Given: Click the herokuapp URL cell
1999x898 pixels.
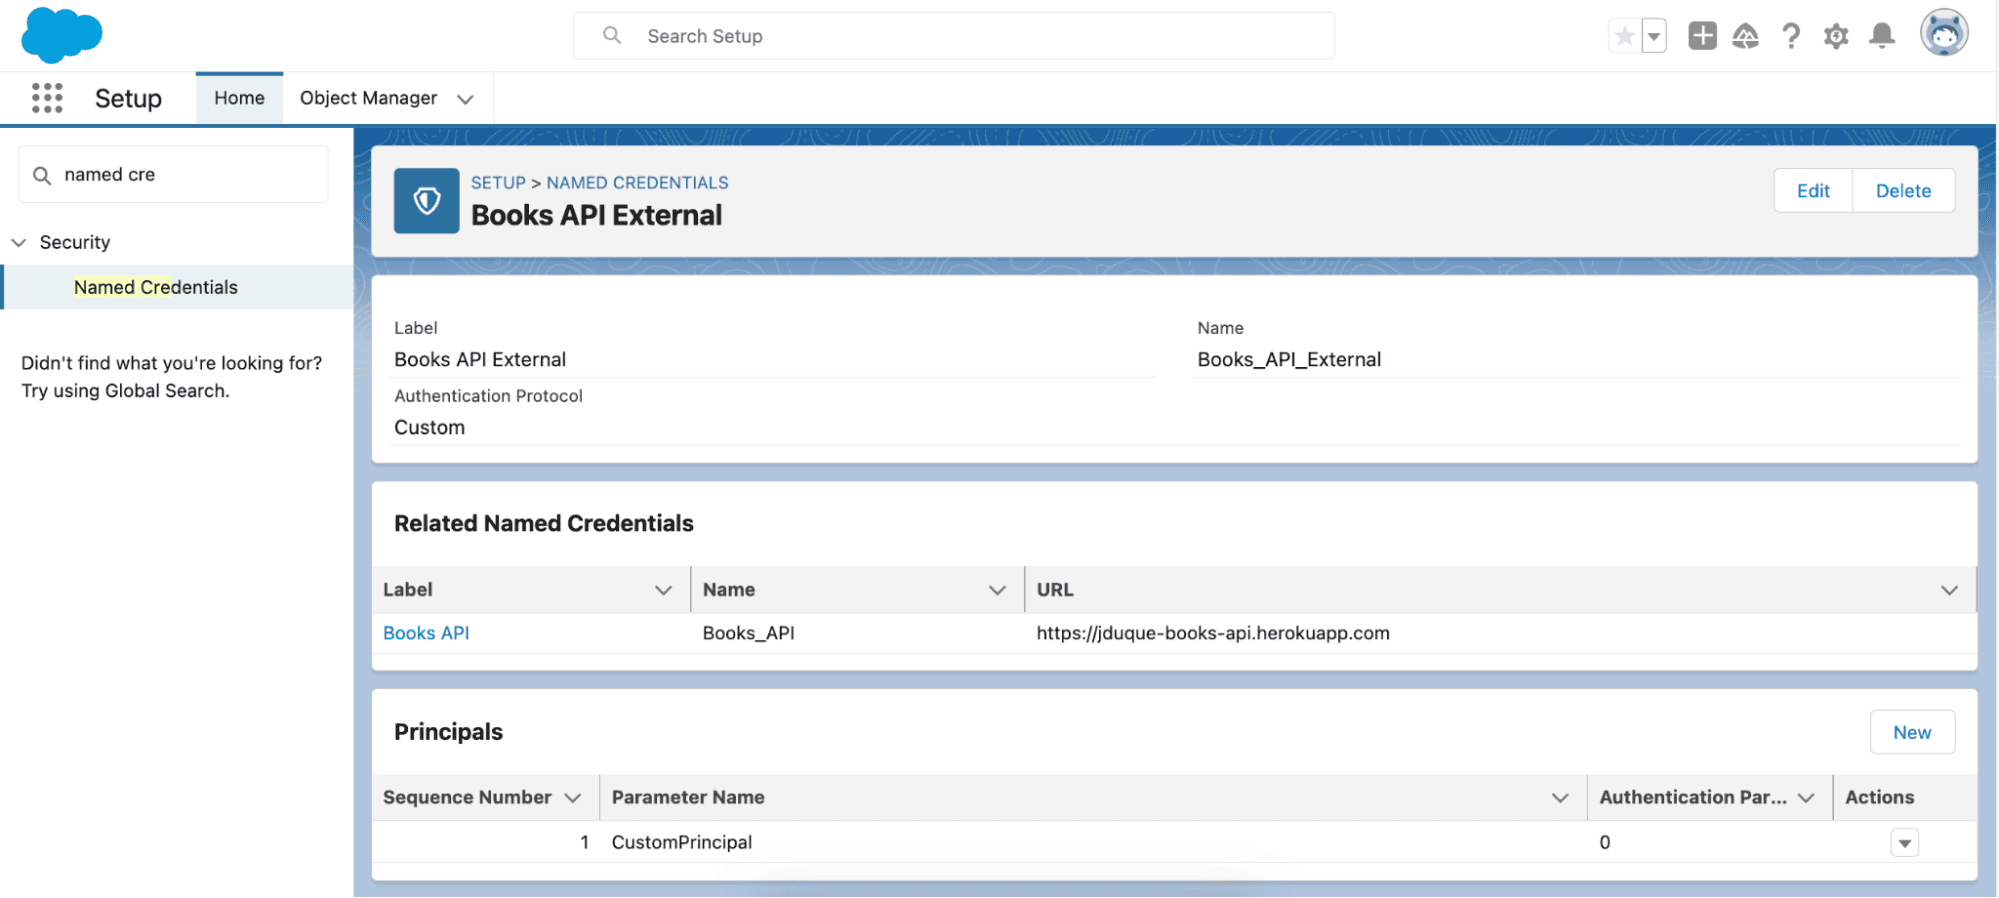Looking at the screenshot, I should pyautogui.click(x=1213, y=633).
